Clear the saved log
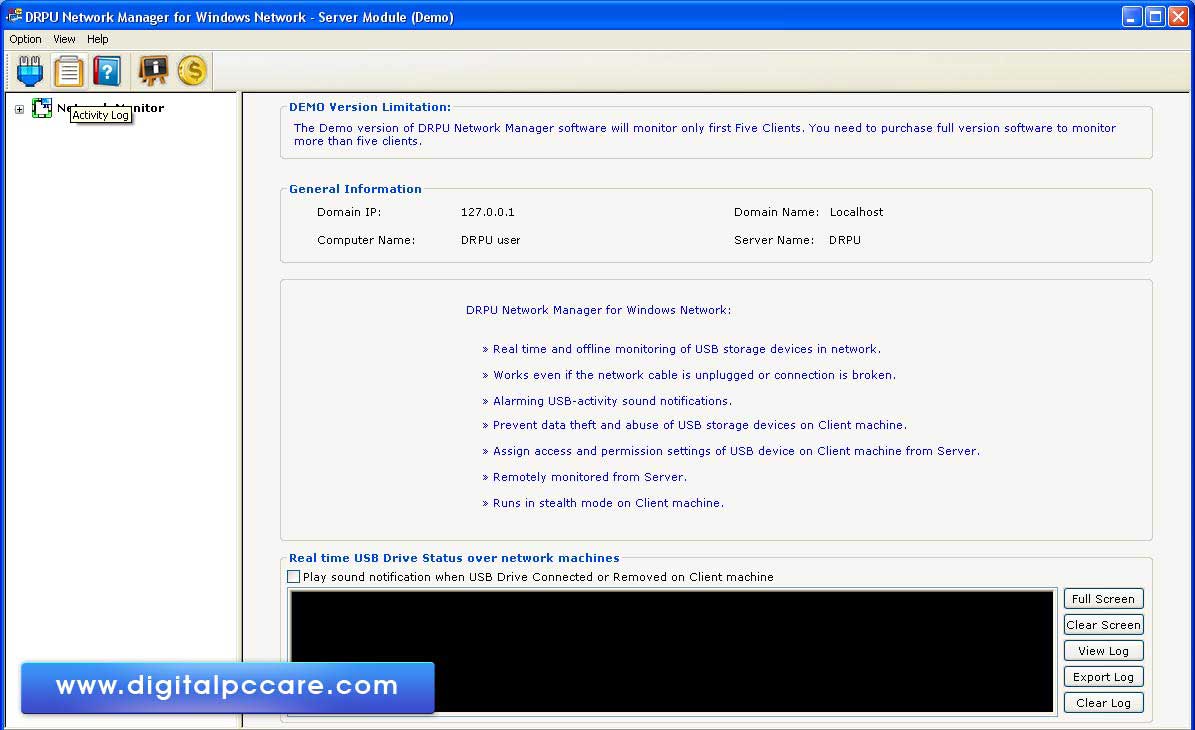Viewport: 1195px width, 730px height. (x=1103, y=702)
